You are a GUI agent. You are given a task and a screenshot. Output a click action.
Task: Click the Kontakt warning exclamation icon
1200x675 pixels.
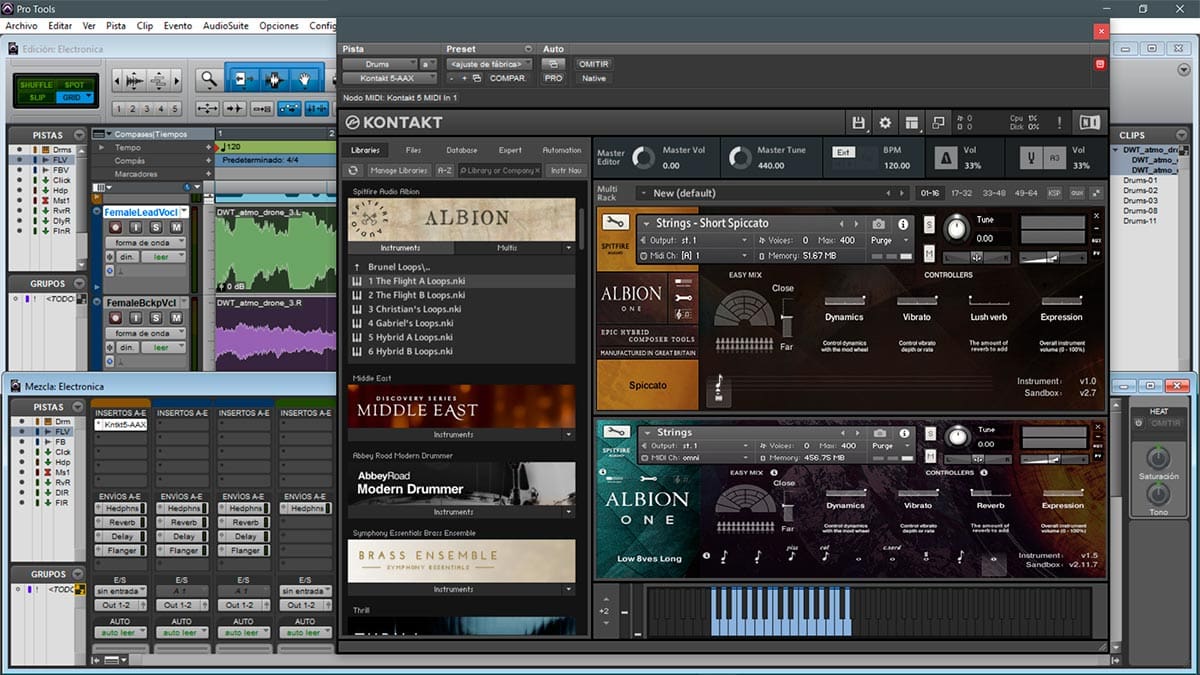pyautogui.click(x=1059, y=122)
